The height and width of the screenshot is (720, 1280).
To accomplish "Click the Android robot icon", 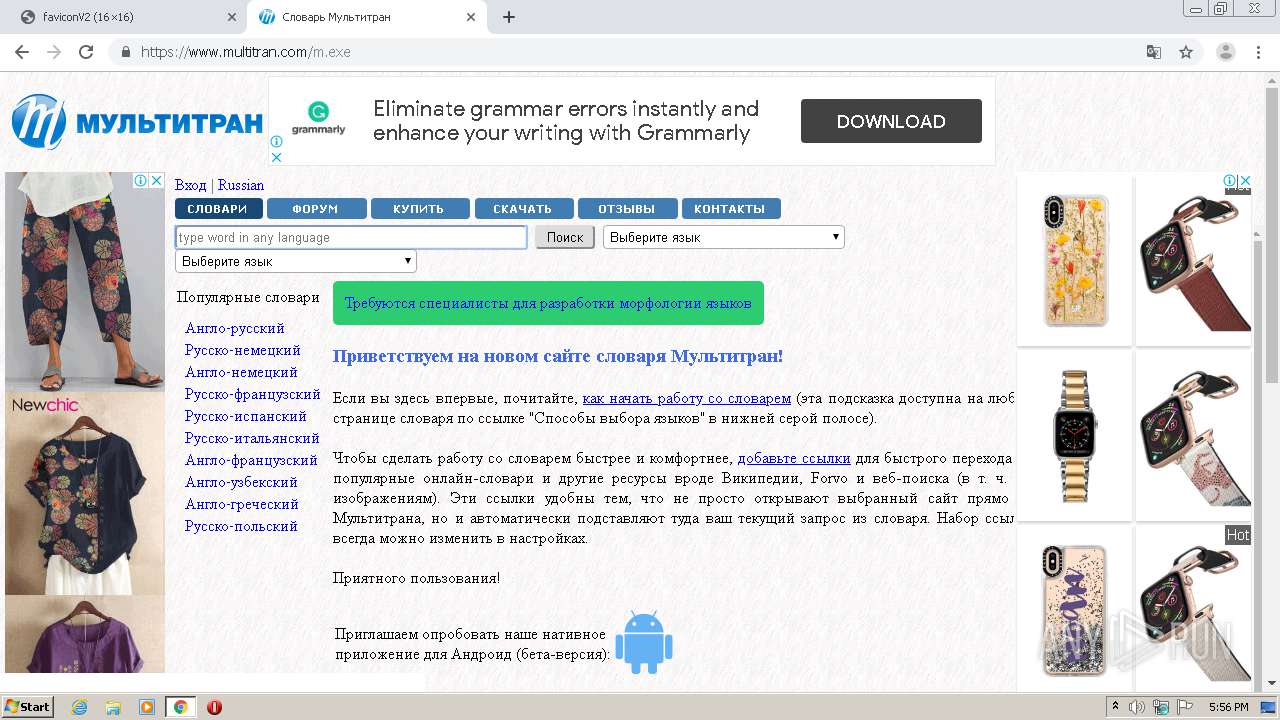I will [643, 642].
